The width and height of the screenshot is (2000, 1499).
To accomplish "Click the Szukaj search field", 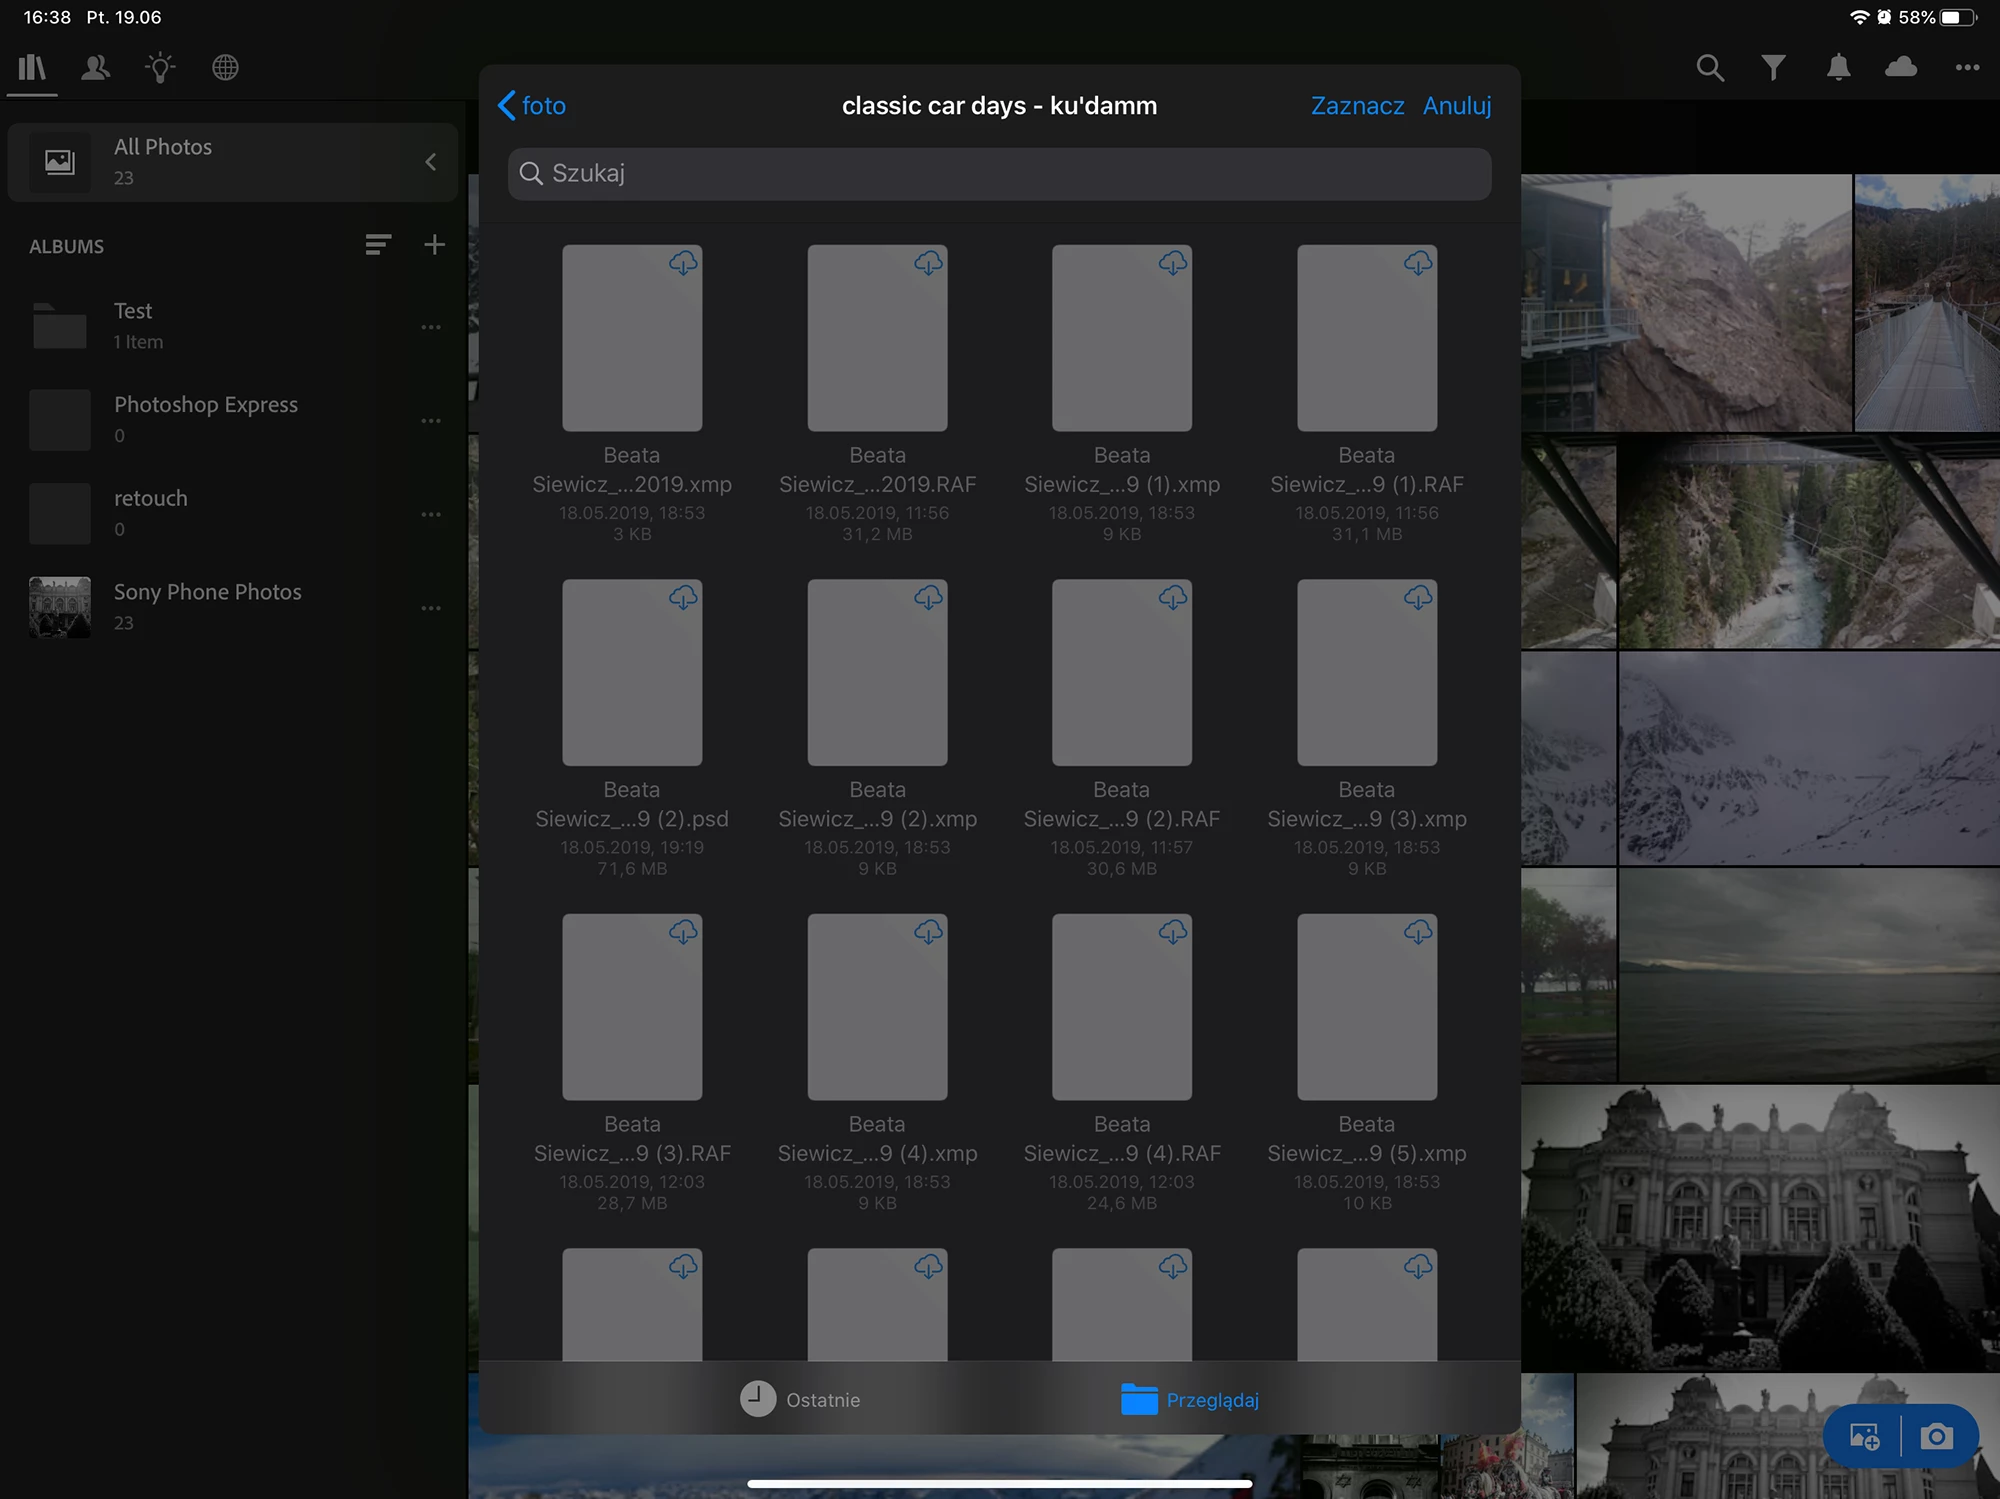I will 1000,174.
